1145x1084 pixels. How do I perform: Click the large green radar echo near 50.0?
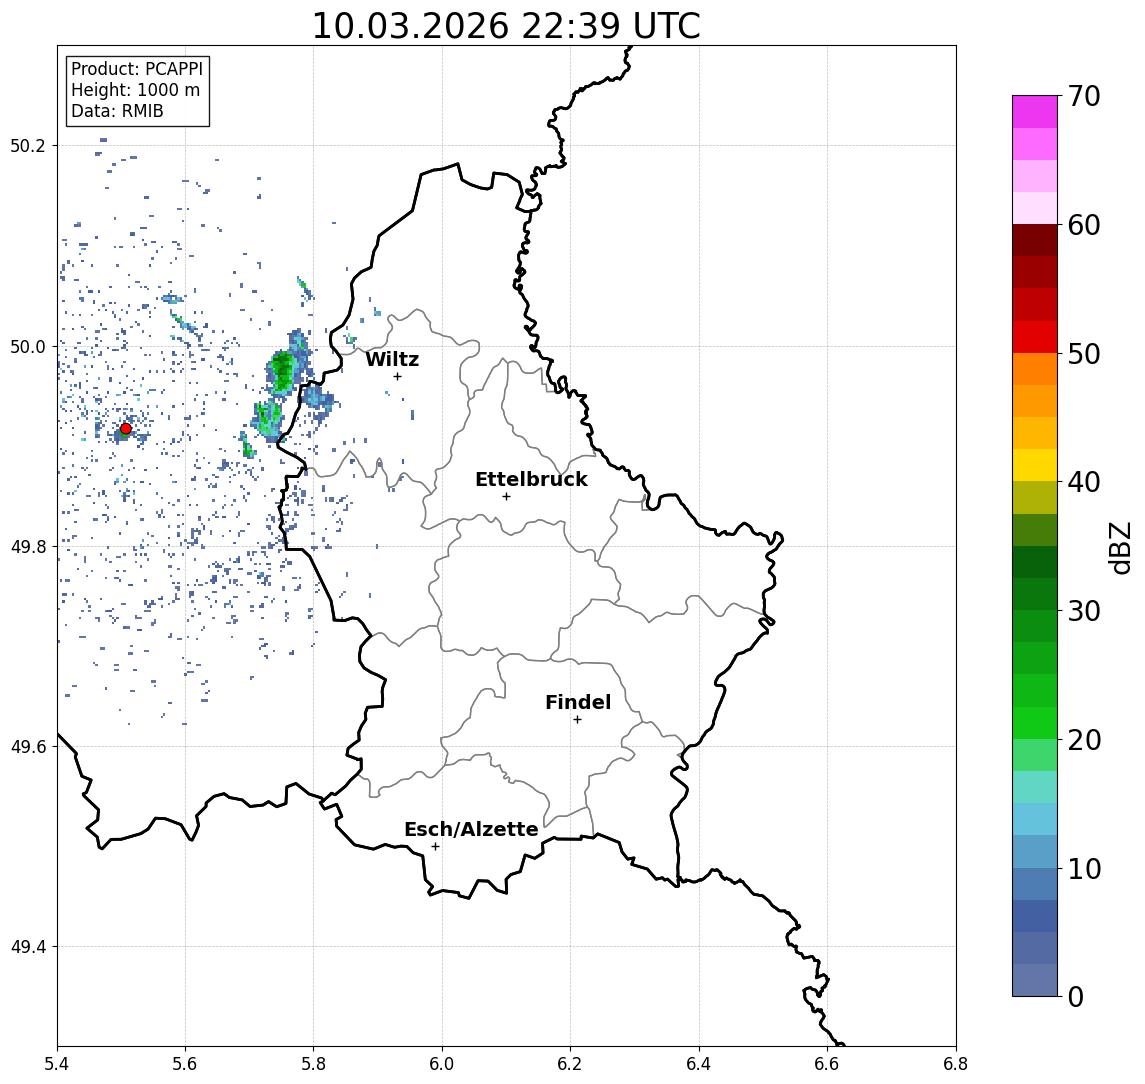(x=282, y=371)
